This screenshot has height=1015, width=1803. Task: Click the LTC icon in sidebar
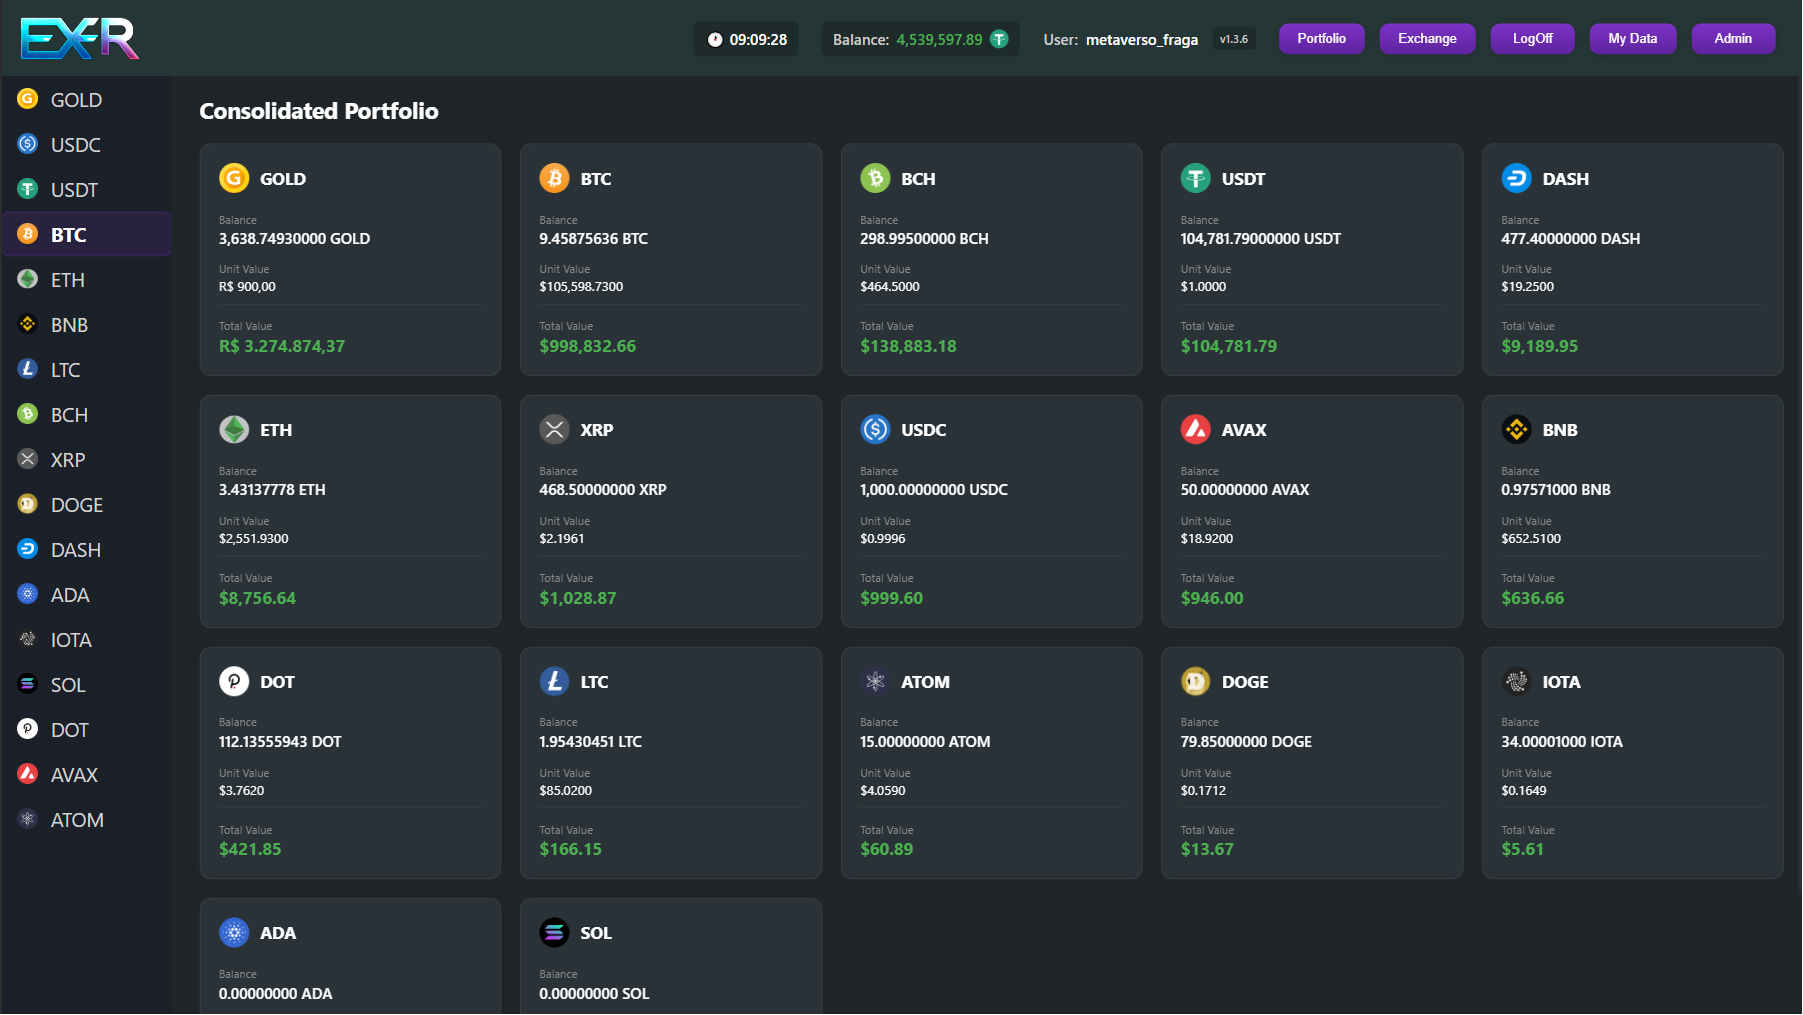coord(28,369)
